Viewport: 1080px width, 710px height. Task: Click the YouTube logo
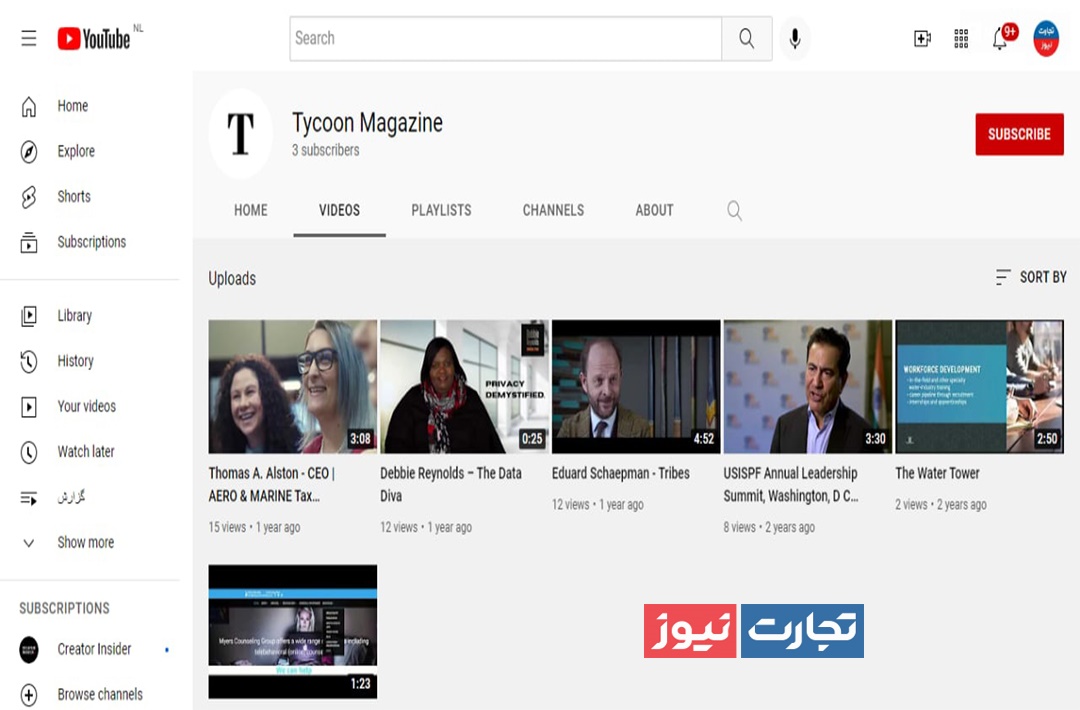[x=94, y=39]
